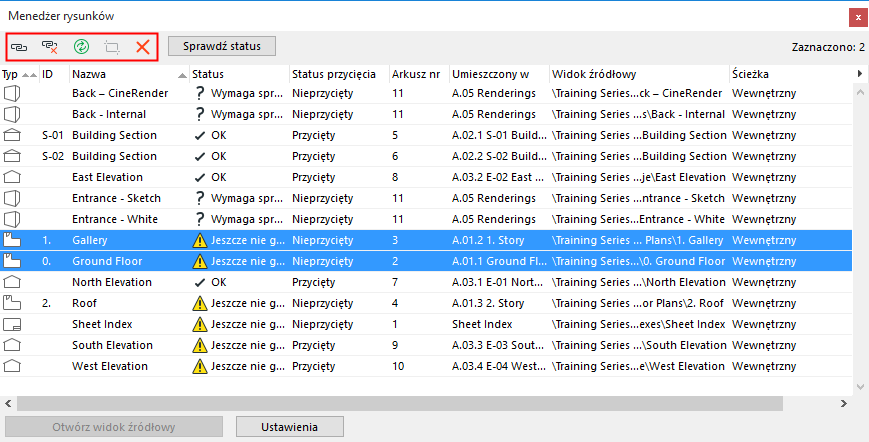Select the North Elevation row
This screenshot has width=869, height=442.
click(112, 282)
